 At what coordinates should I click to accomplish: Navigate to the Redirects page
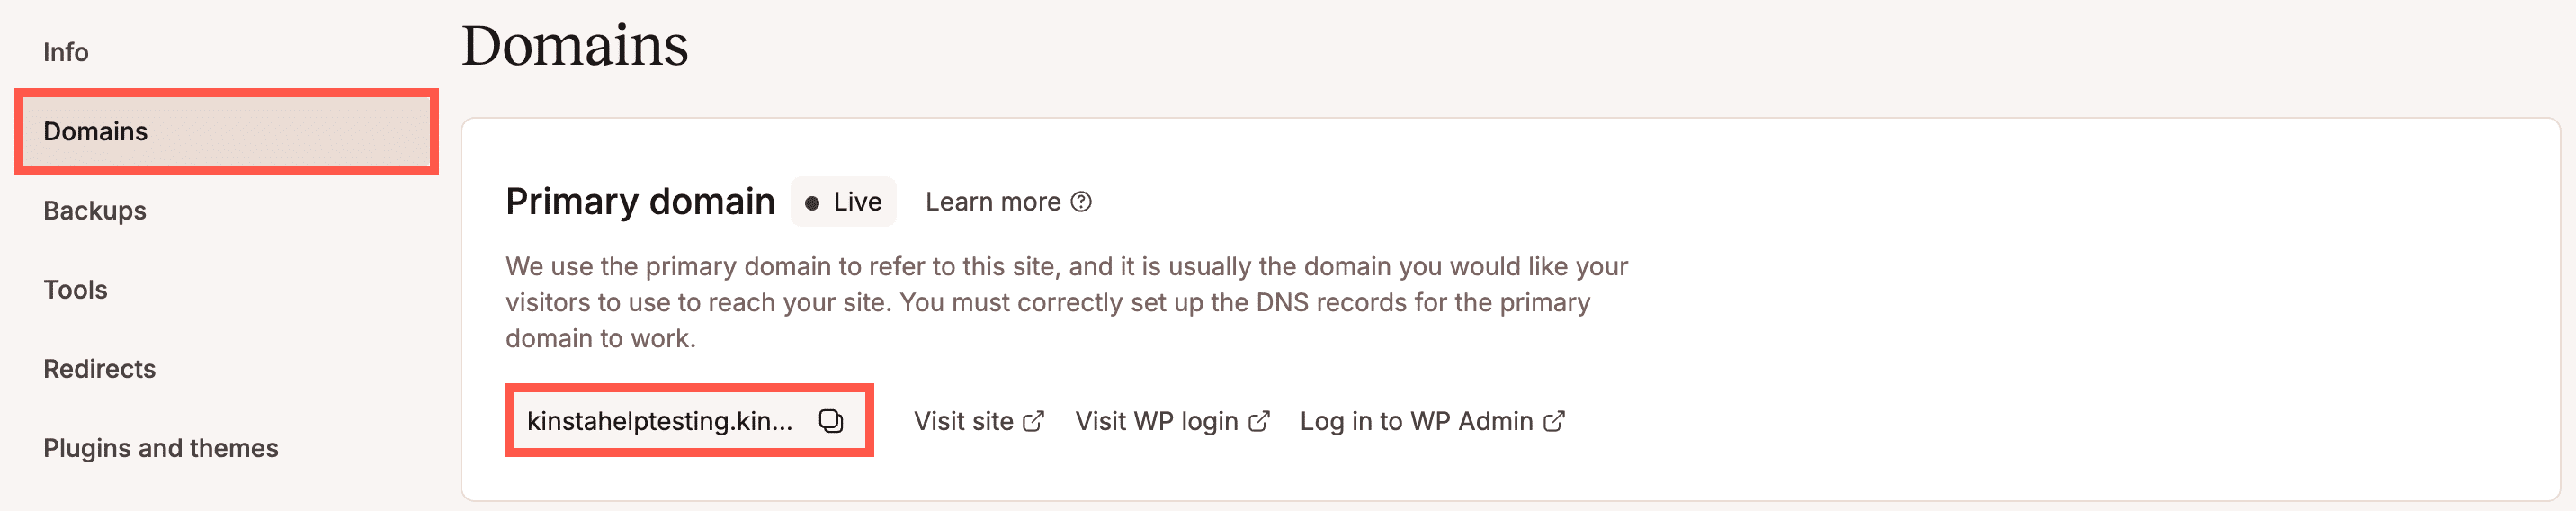[x=100, y=369]
